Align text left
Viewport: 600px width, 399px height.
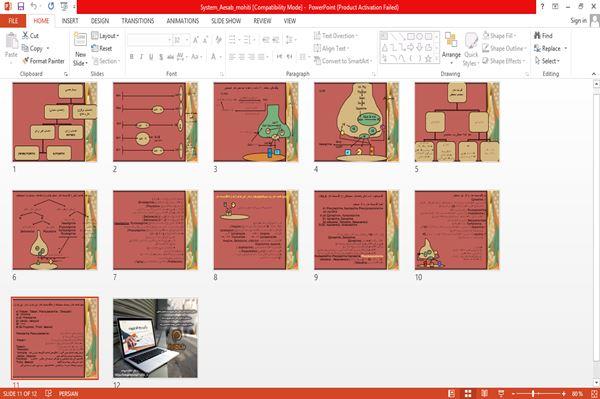232,57
